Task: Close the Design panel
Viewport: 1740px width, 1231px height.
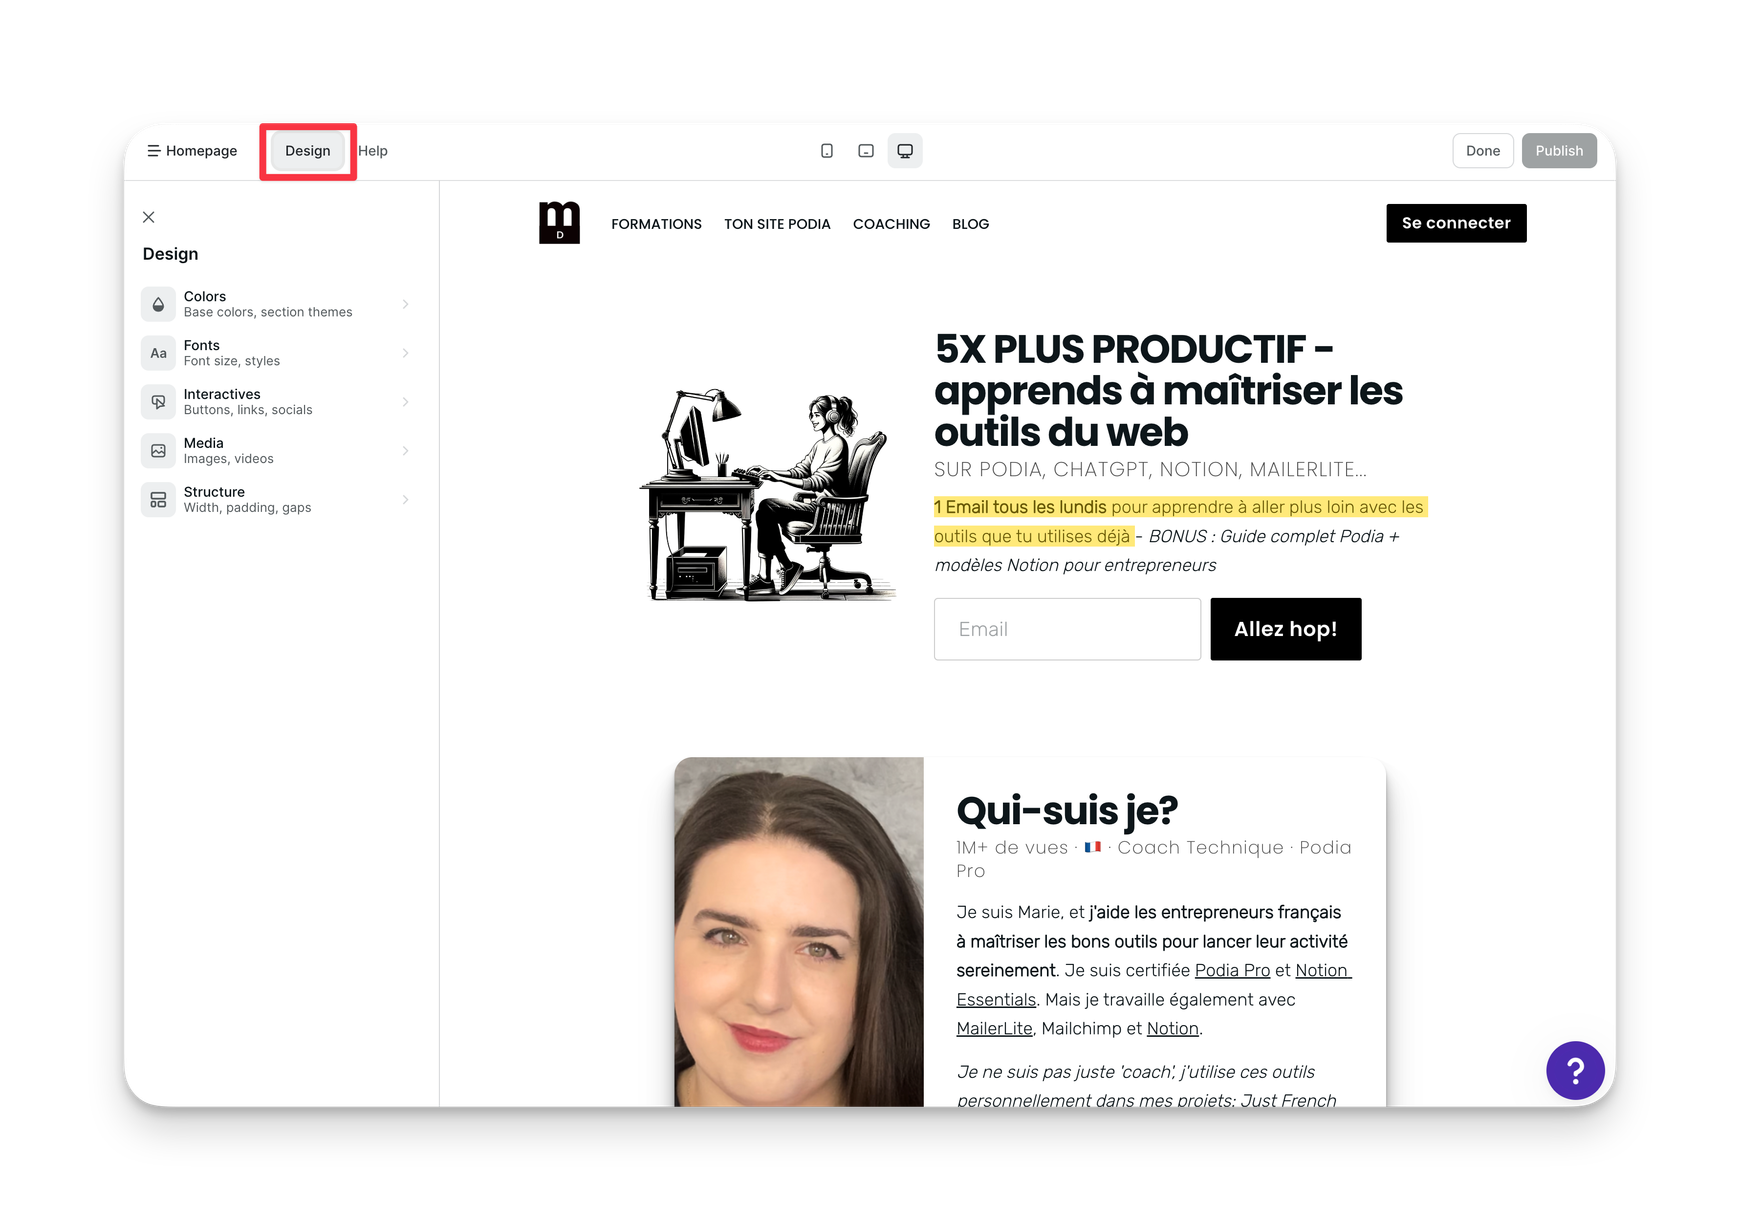Action: click(149, 217)
